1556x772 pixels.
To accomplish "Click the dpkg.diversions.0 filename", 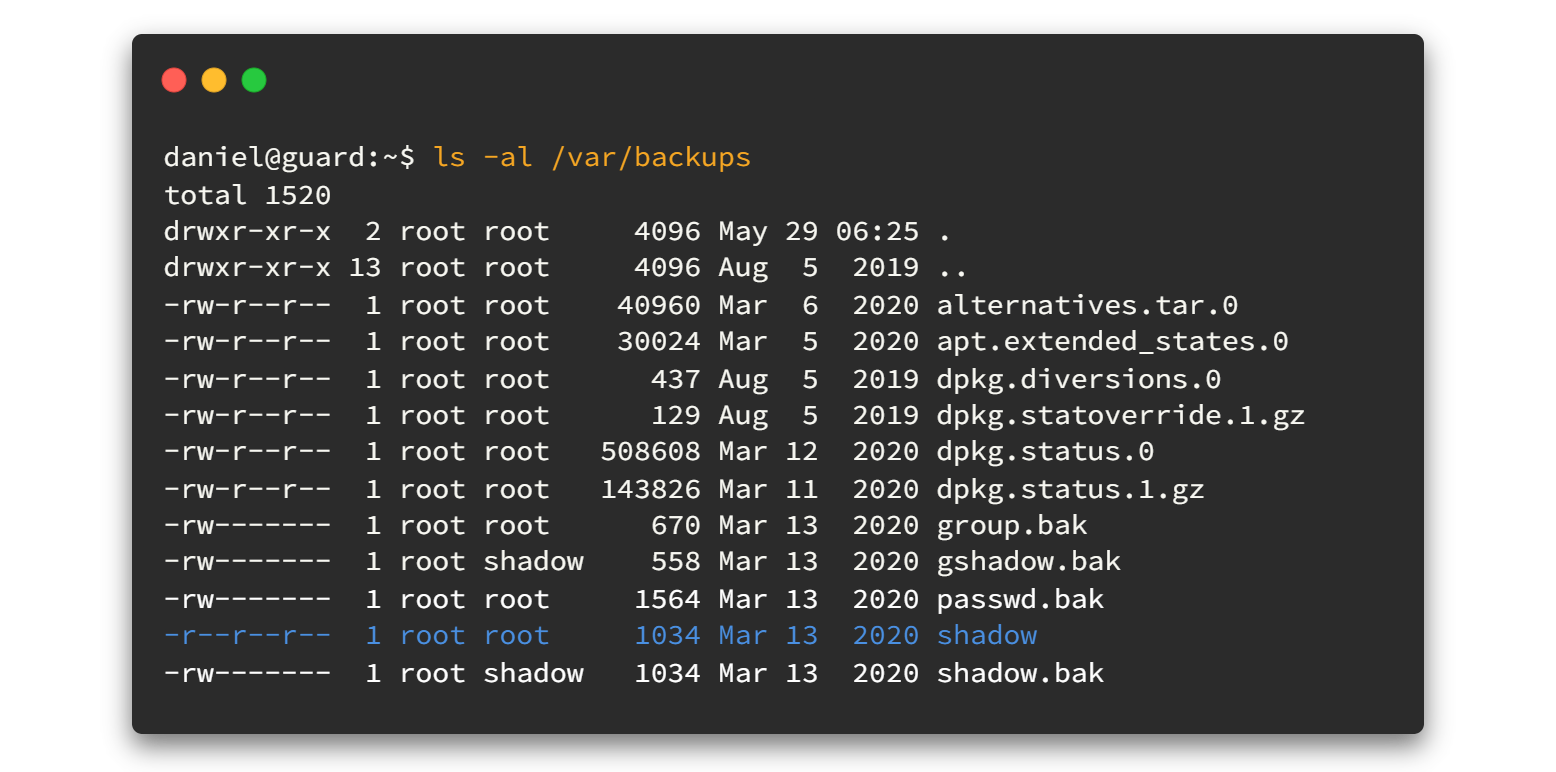I will click(x=1078, y=379).
